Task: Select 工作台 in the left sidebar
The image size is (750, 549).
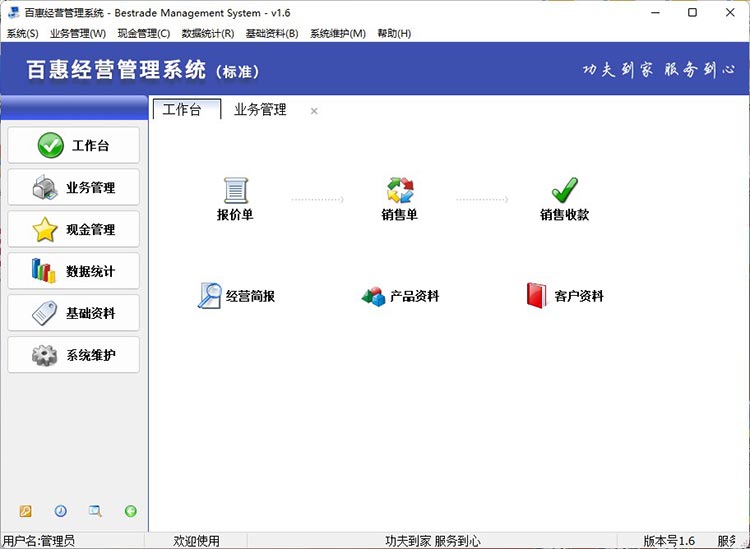Action: pyautogui.click(x=74, y=145)
